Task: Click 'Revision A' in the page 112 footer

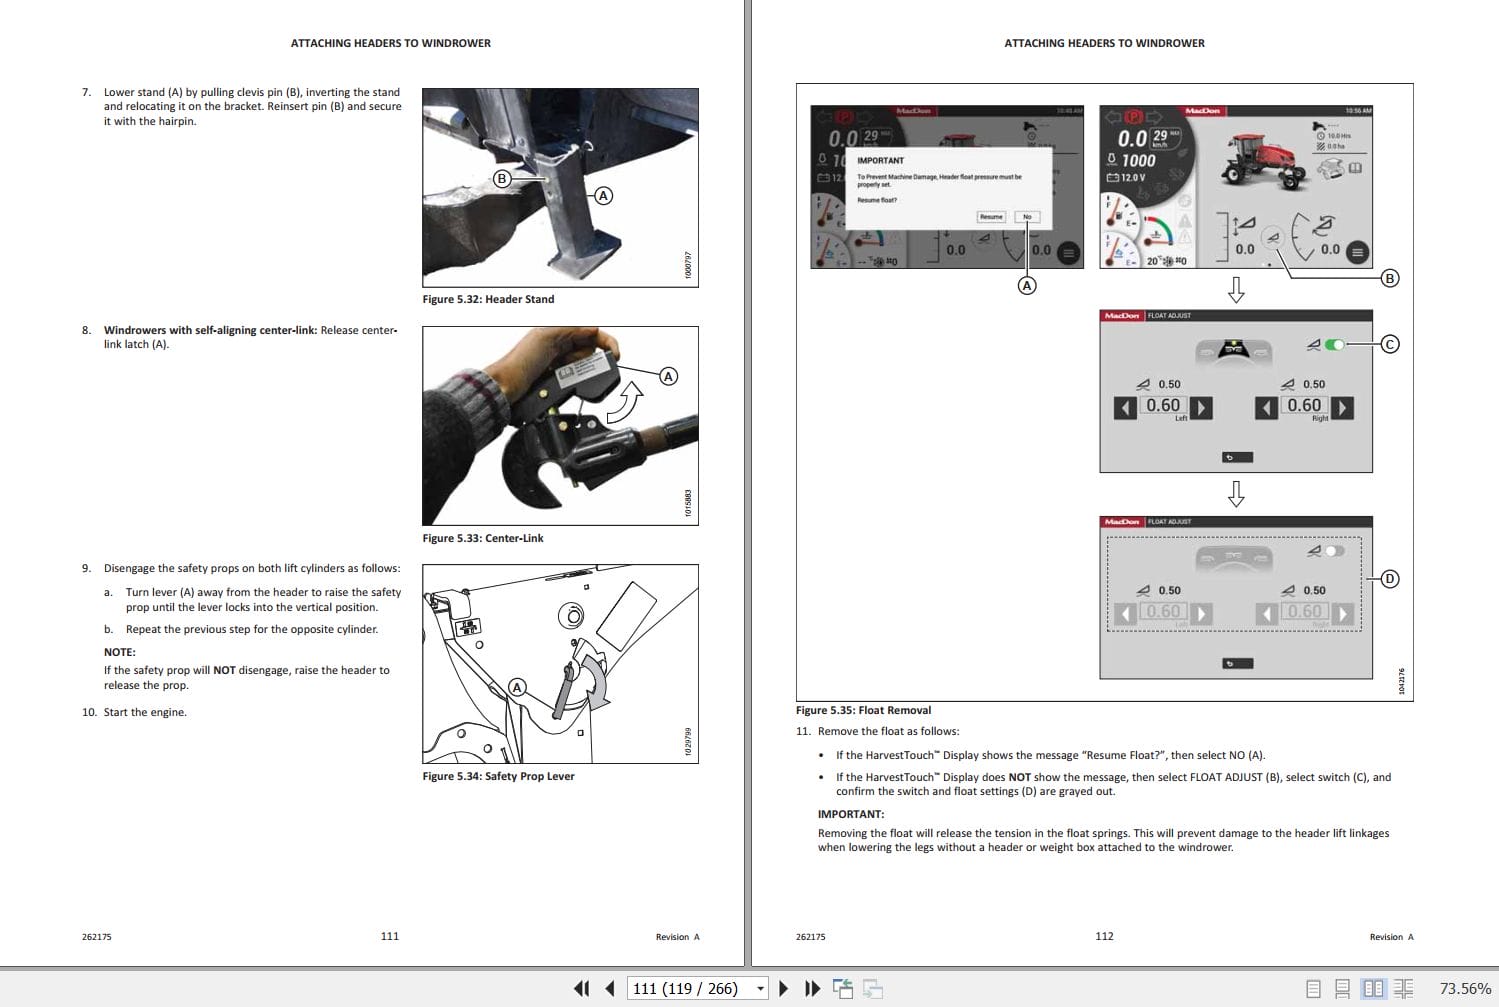Action: (x=1391, y=937)
